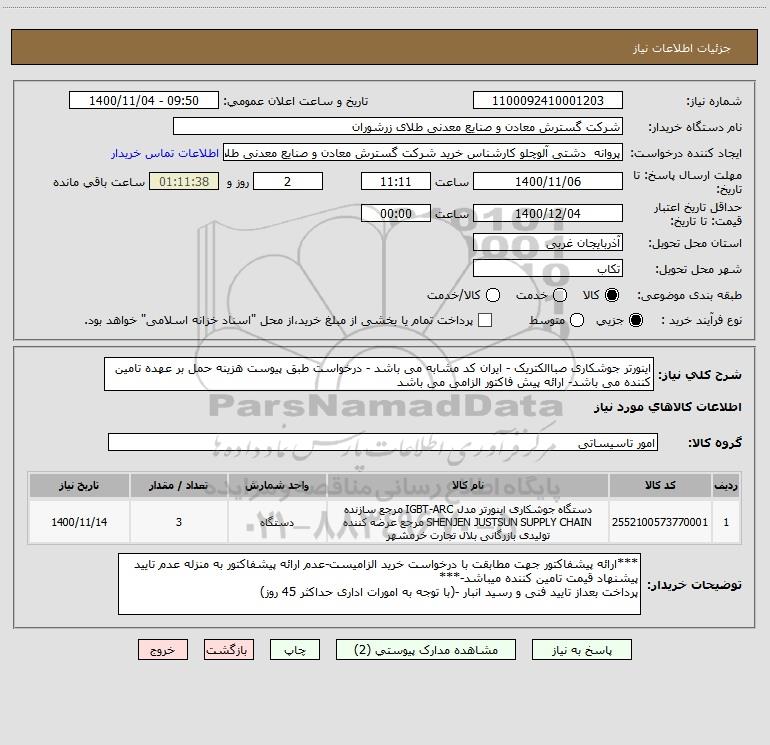Click the نام کالا column header
This screenshot has height=745, width=770.
click(x=468, y=485)
